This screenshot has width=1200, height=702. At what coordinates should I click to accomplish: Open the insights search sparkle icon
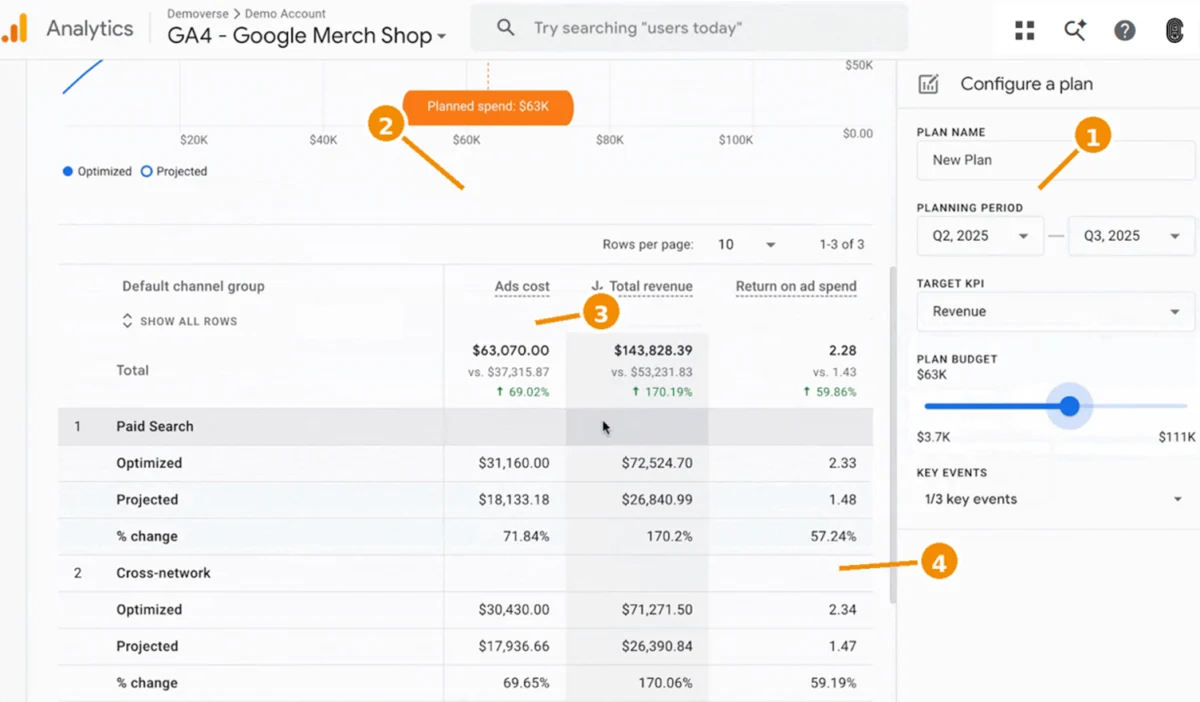pos(1075,30)
